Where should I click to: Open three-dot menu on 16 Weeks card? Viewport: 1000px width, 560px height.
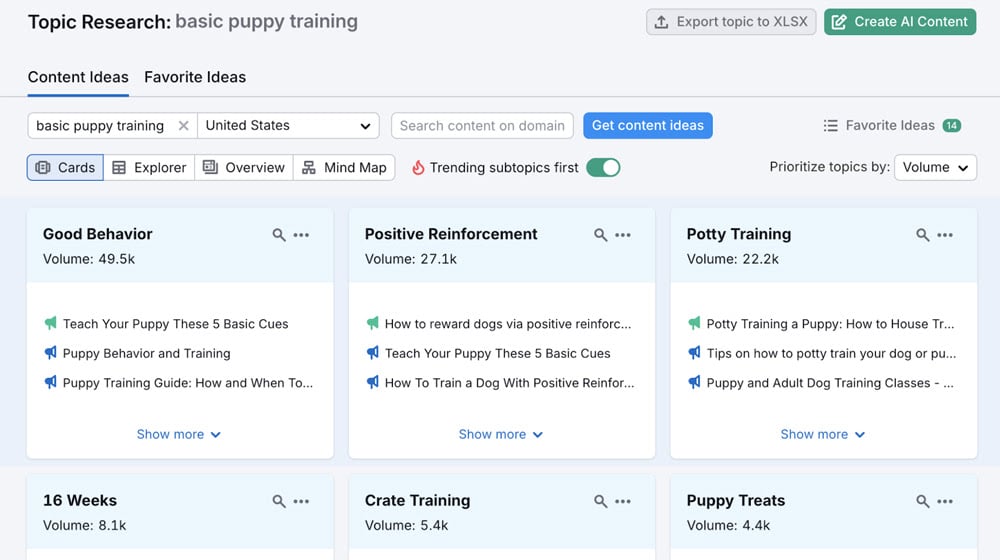point(301,501)
